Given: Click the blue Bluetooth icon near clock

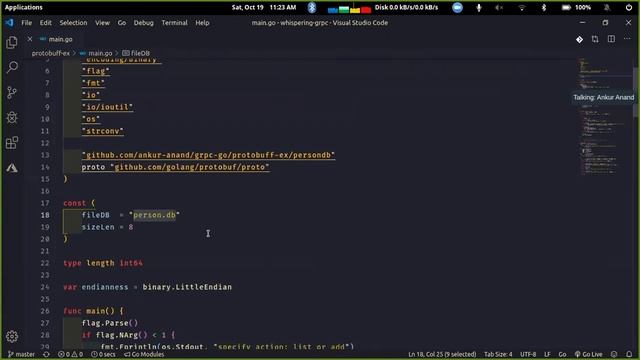Looking at the screenshot, I should [x=312, y=7].
